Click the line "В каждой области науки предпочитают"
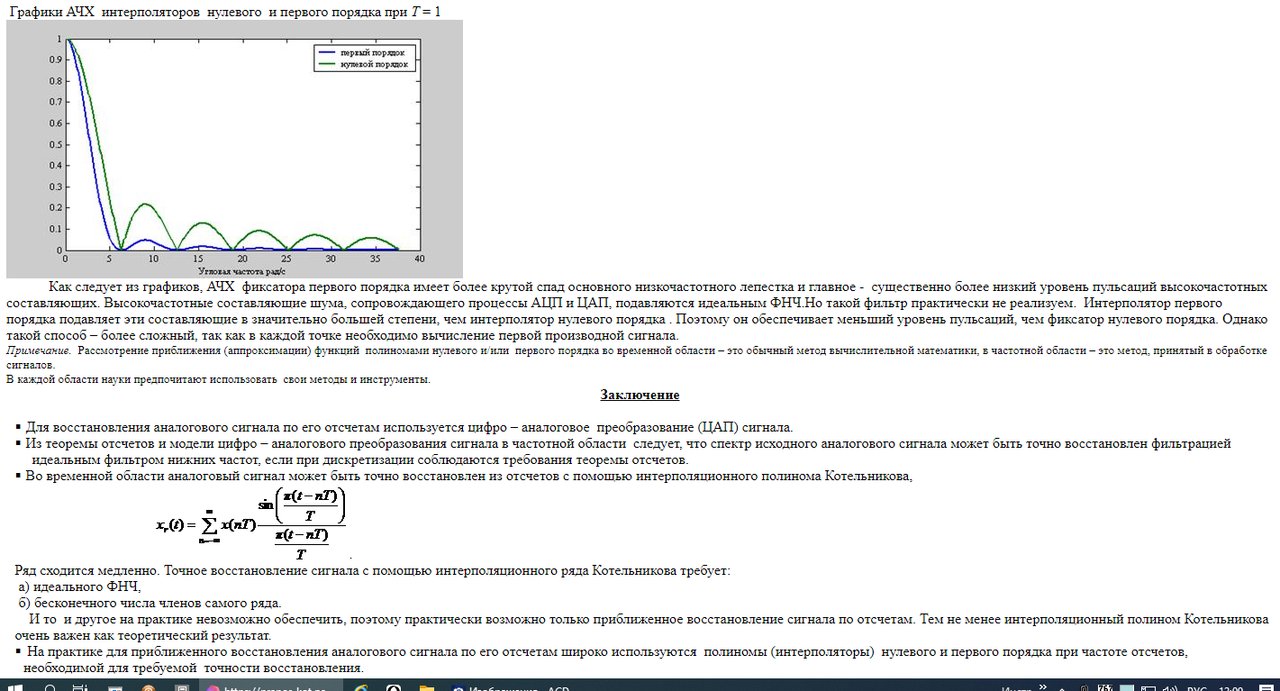 219,379
